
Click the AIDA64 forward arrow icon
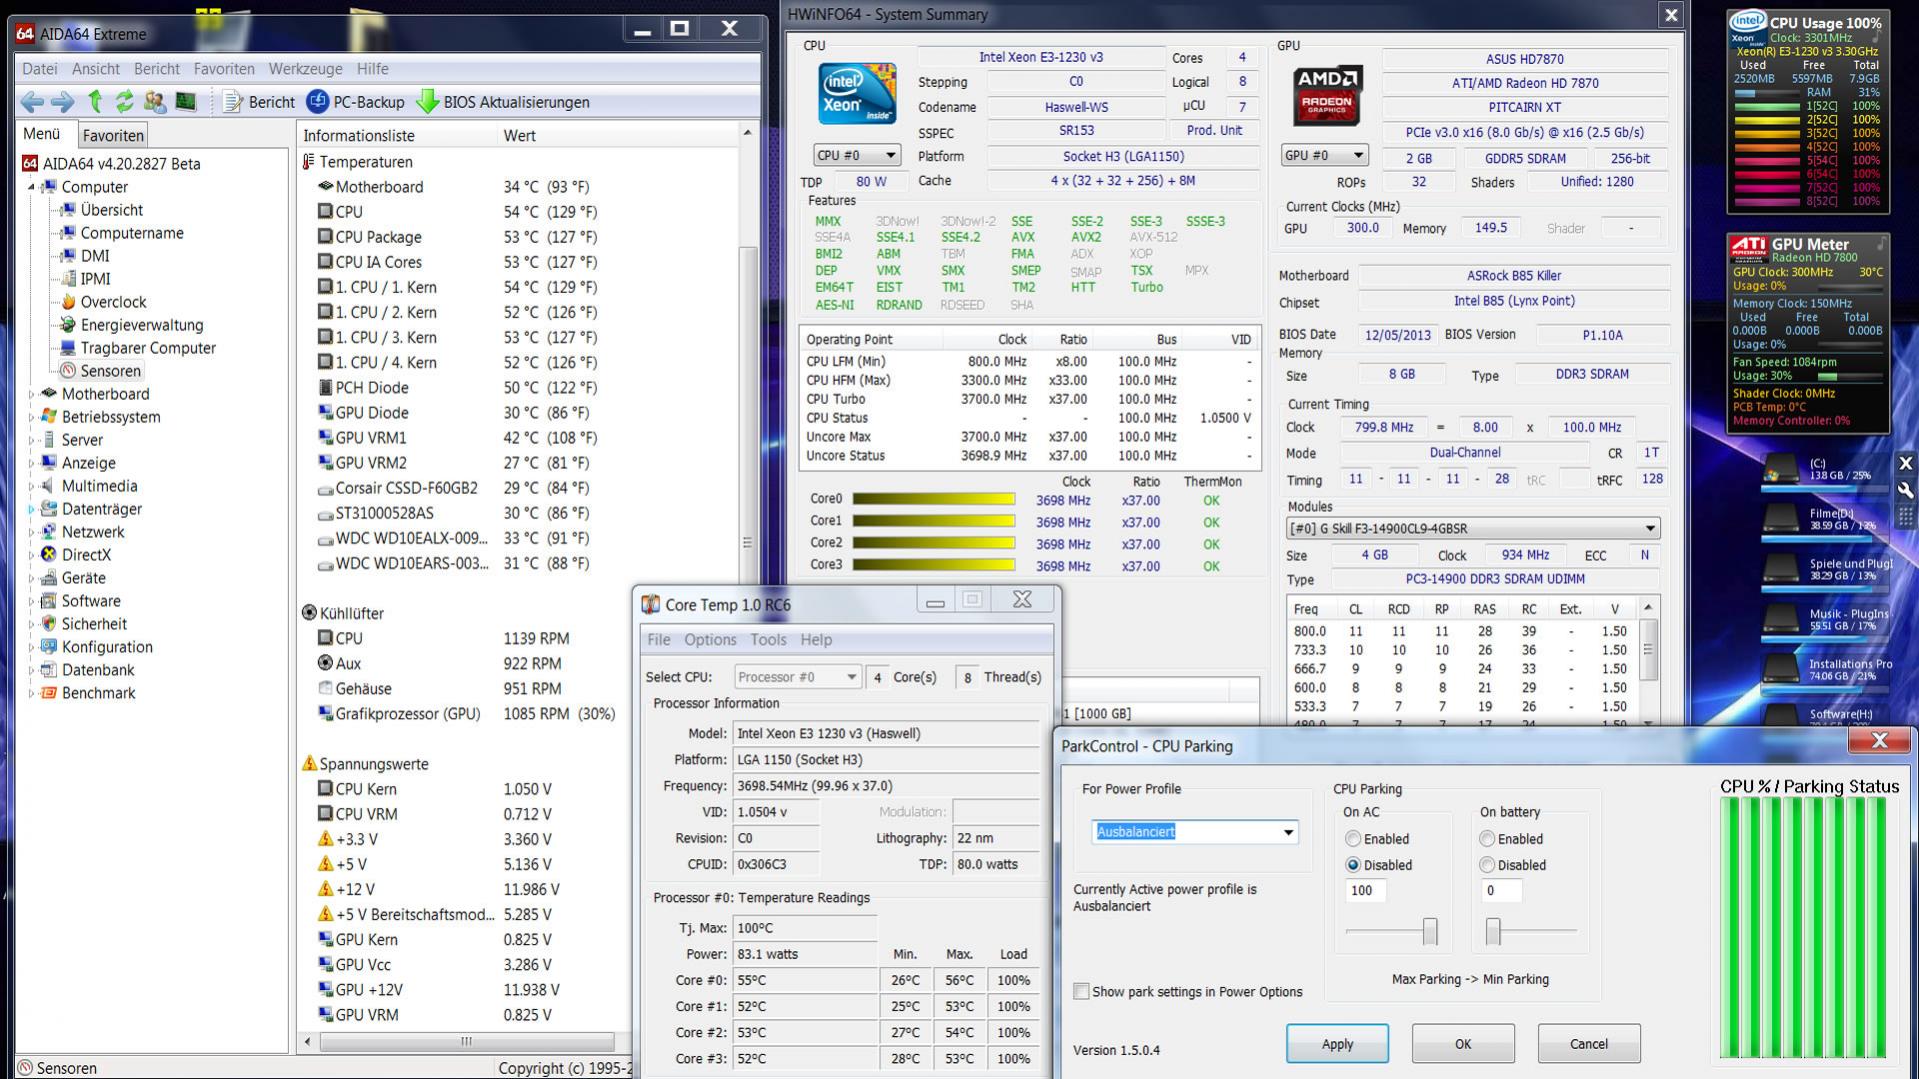(63, 102)
